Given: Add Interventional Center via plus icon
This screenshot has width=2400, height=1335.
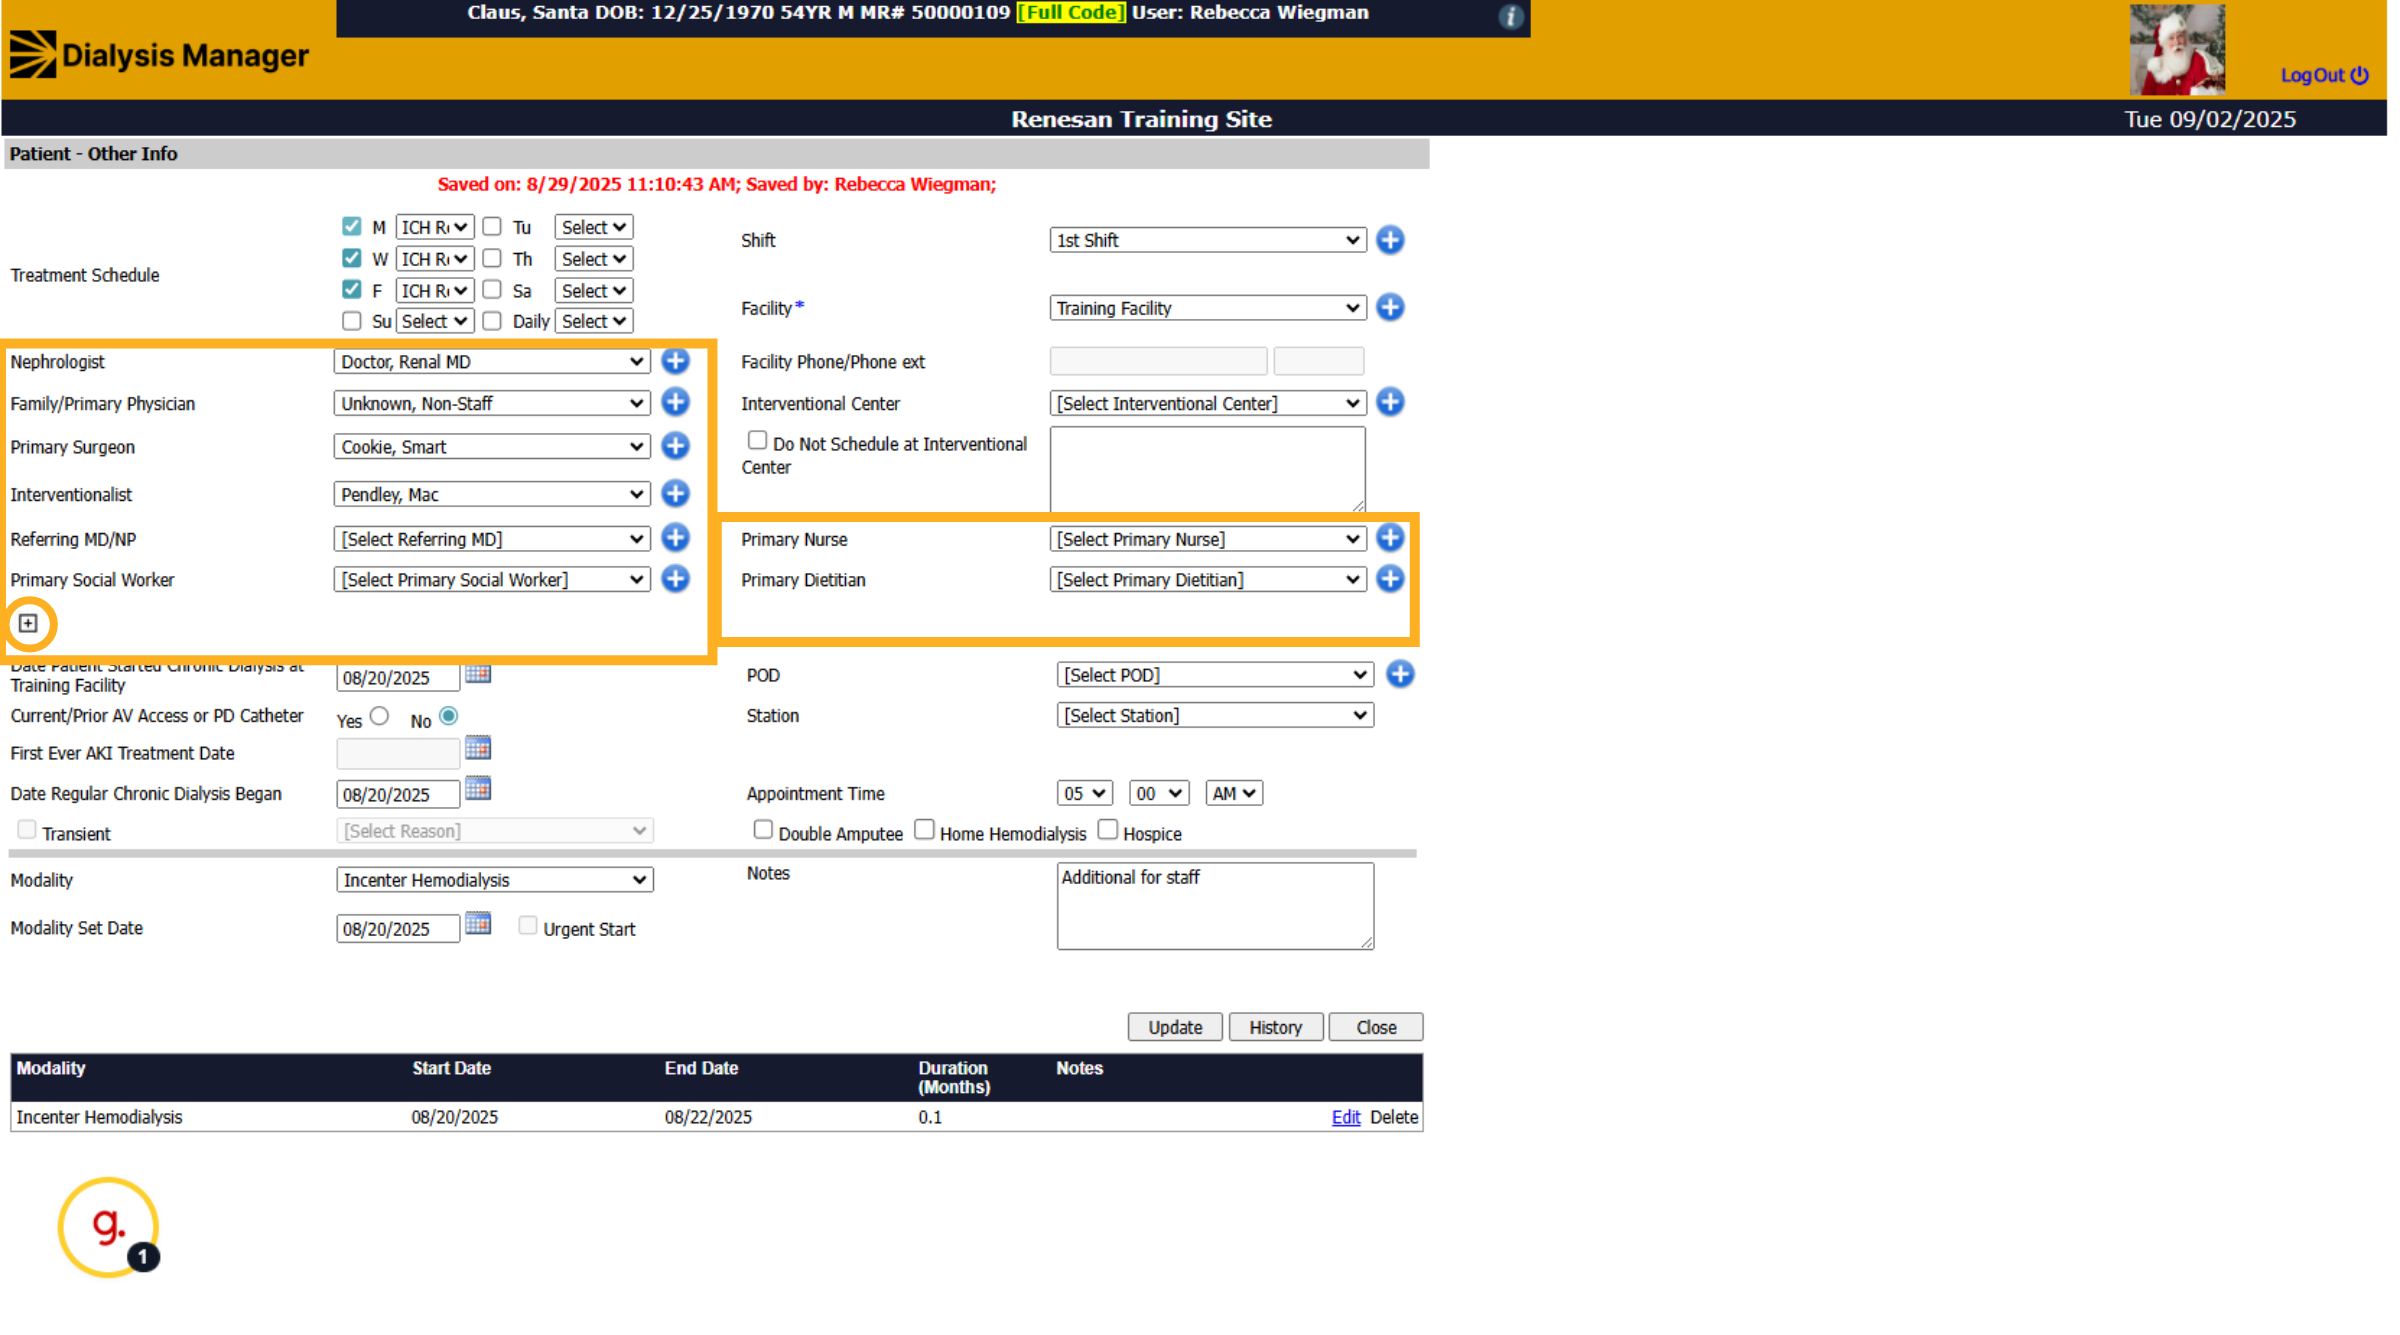Looking at the screenshot, I should (1390, 402).
